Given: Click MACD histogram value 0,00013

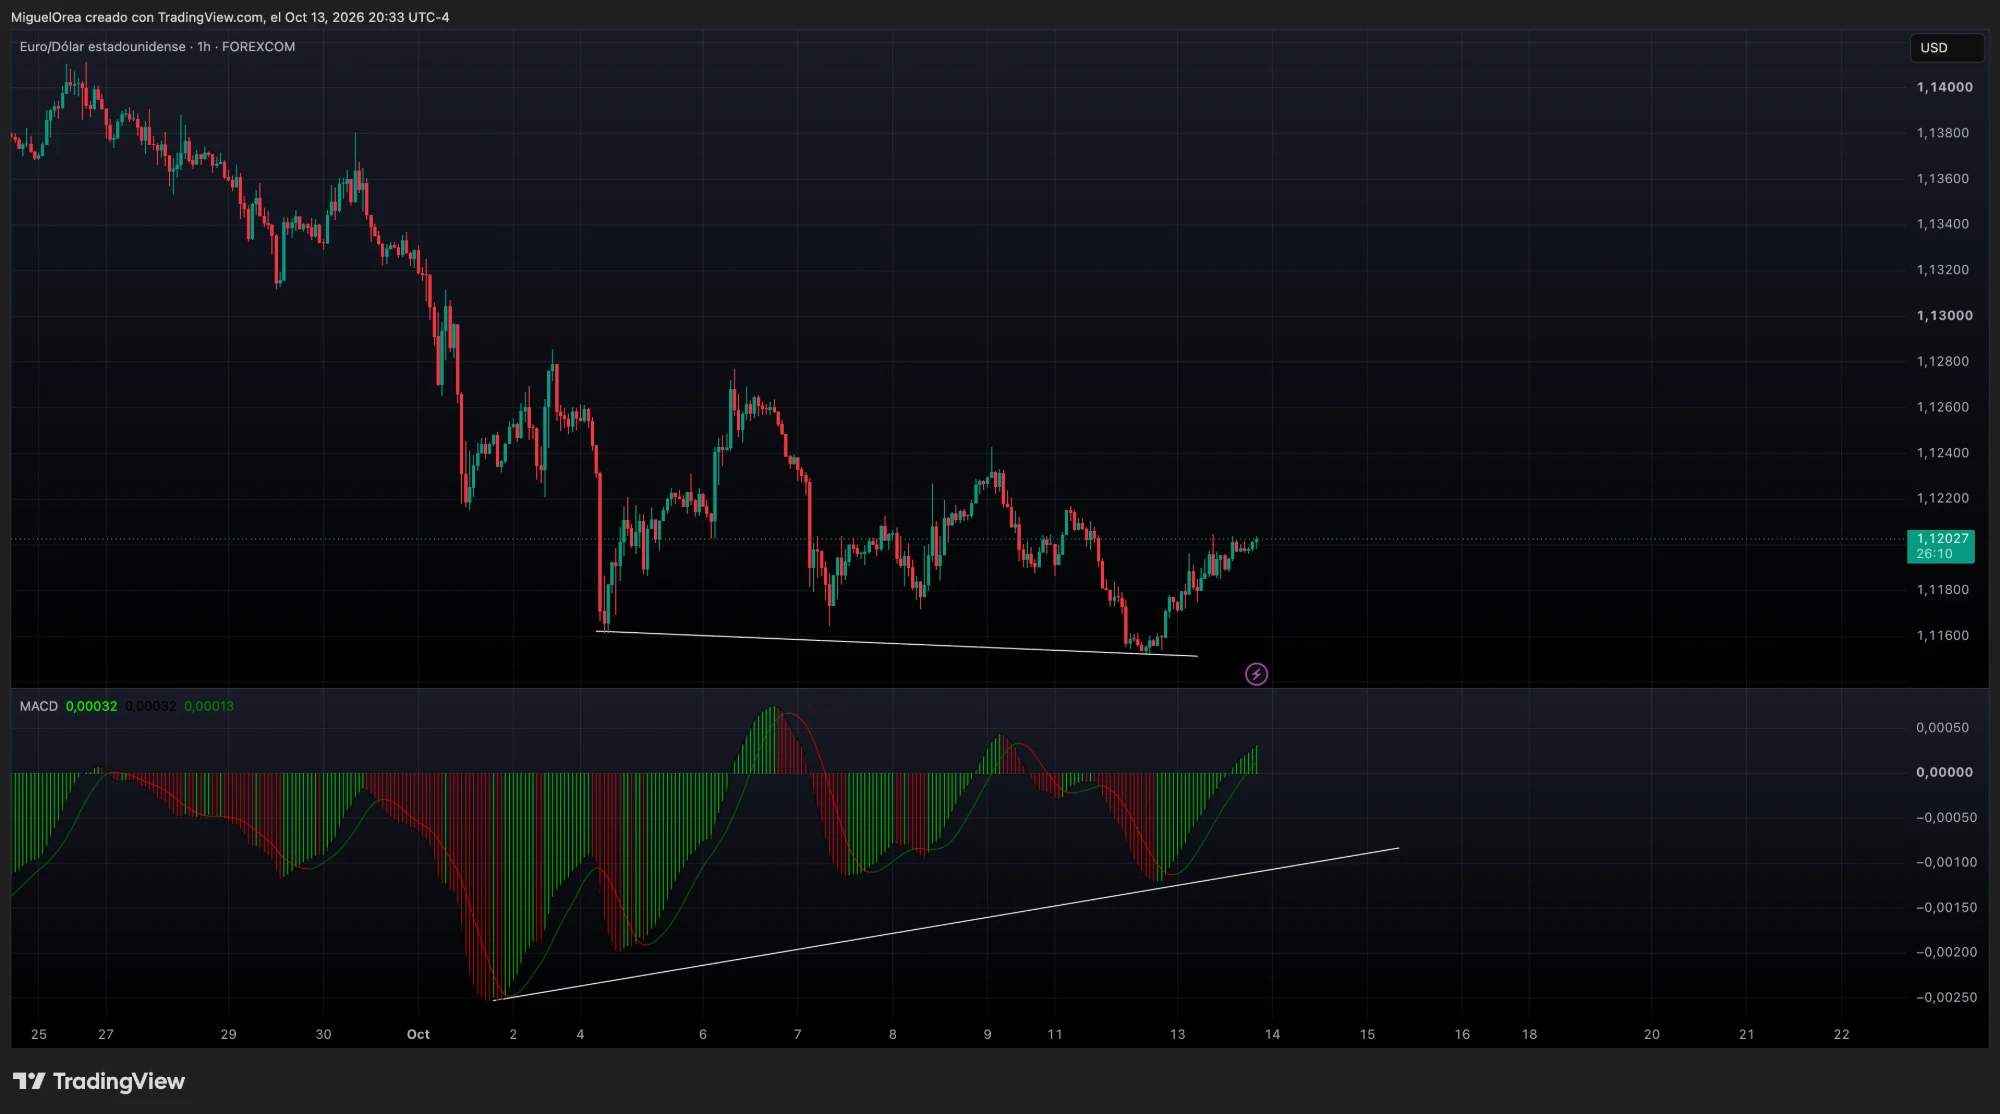Looking at the screenshot, I should tap(209, 706).
